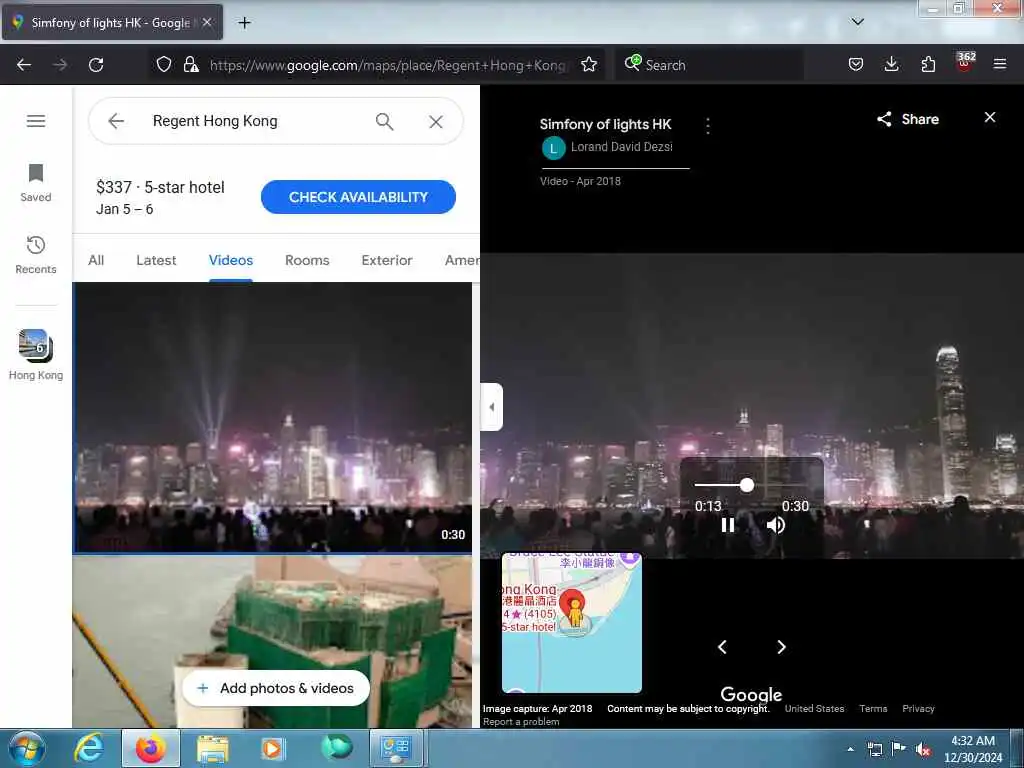Viewport: 1024px width, 768px height.
Task: Launch Internet Explorer from taskbar
Action: [x=89, y=748]
